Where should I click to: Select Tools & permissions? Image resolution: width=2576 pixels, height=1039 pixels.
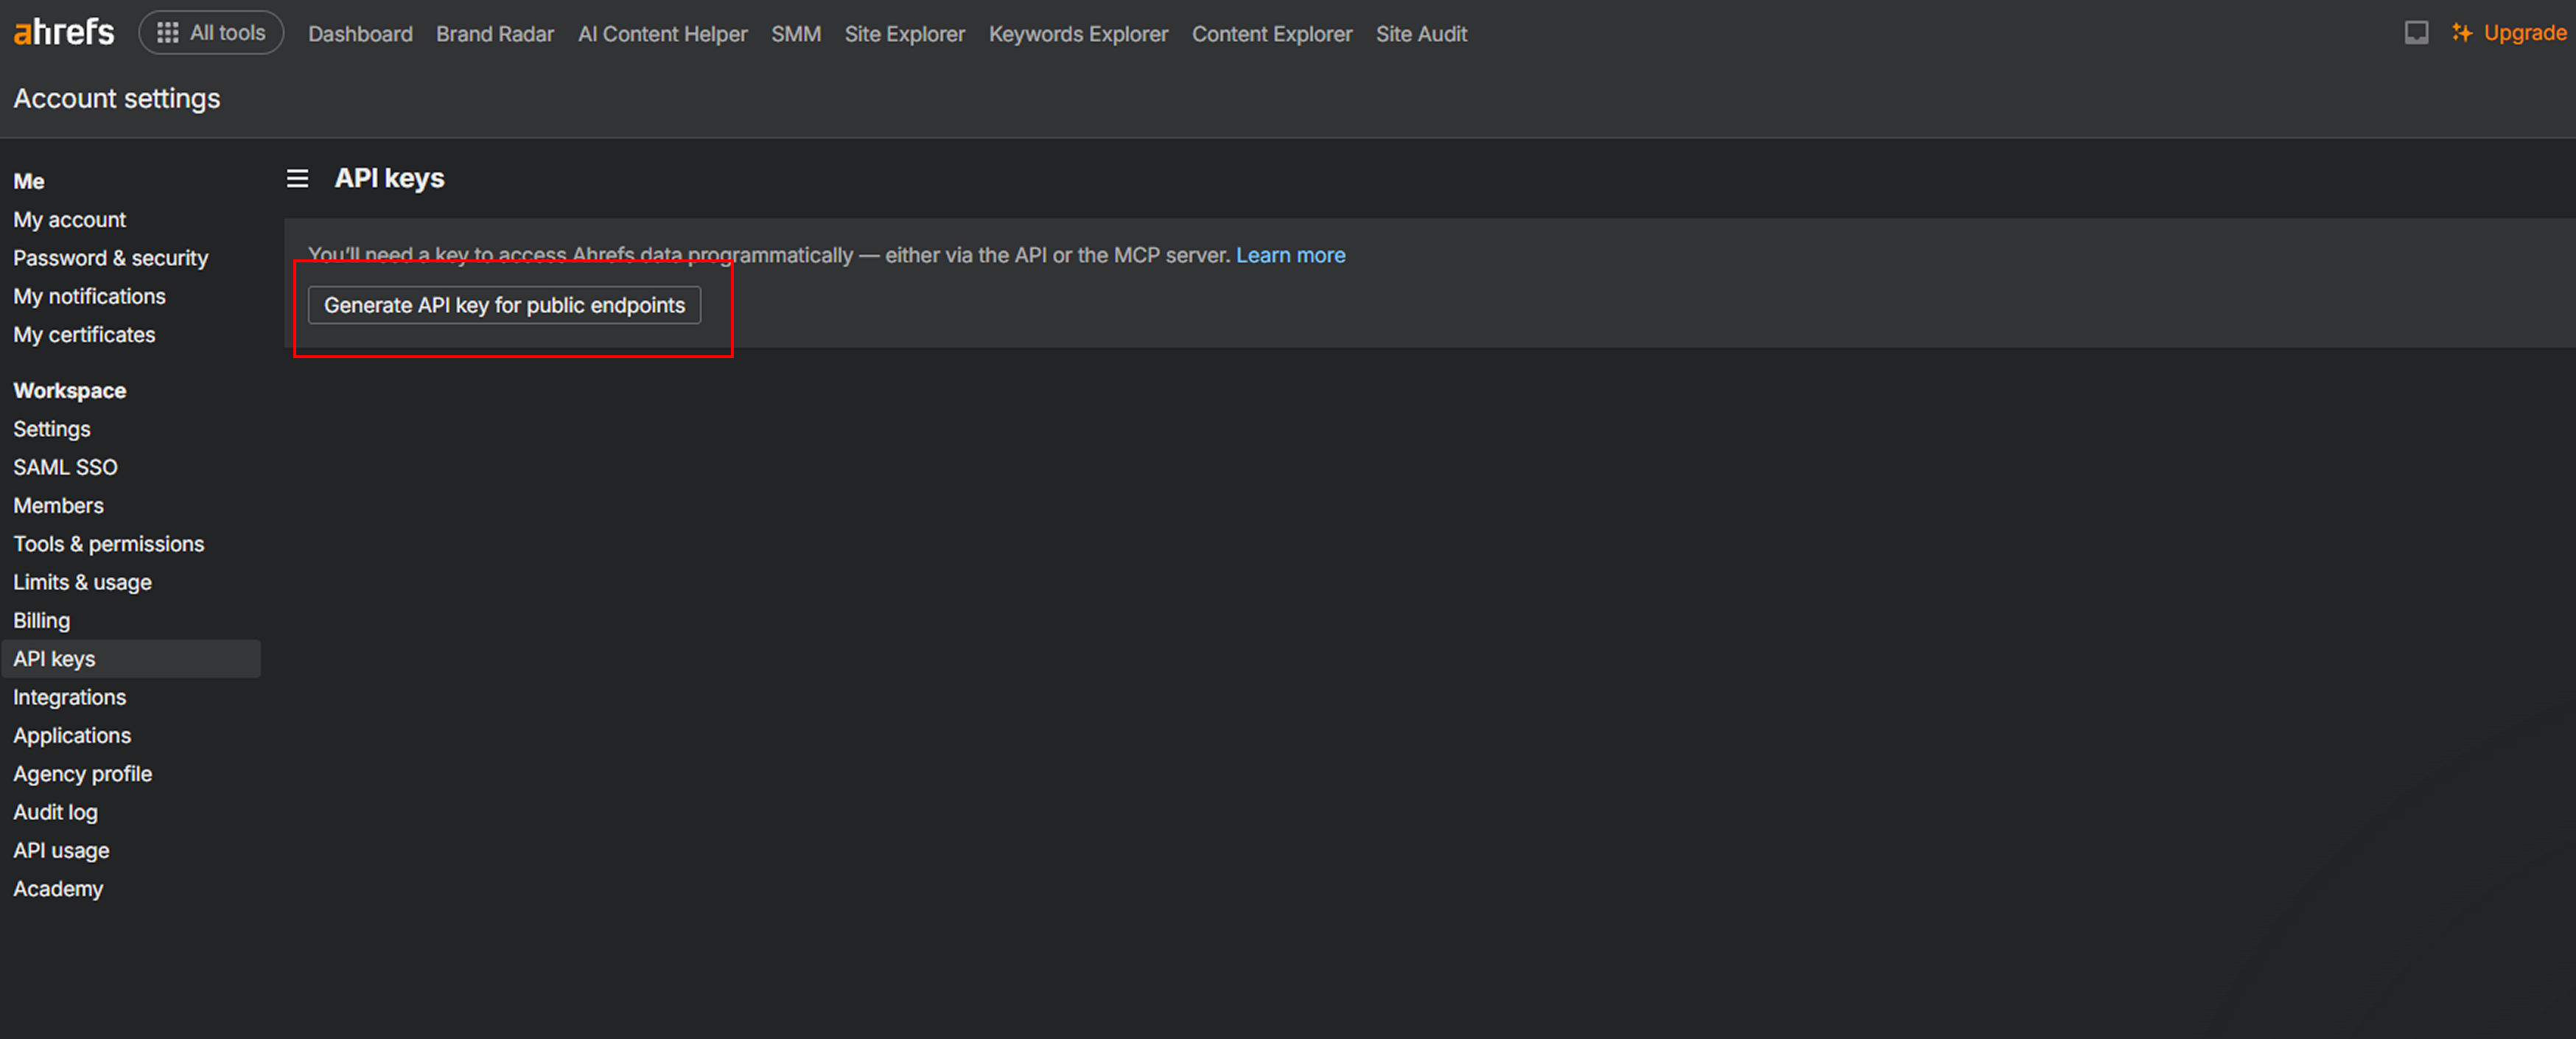109,544
